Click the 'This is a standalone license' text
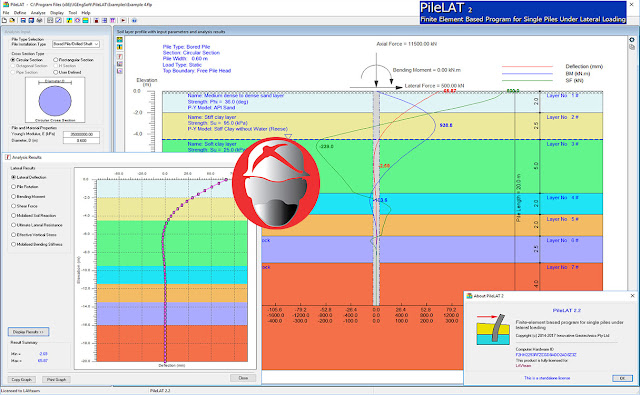This screenshot has width=640, height=395. point(547,378)
